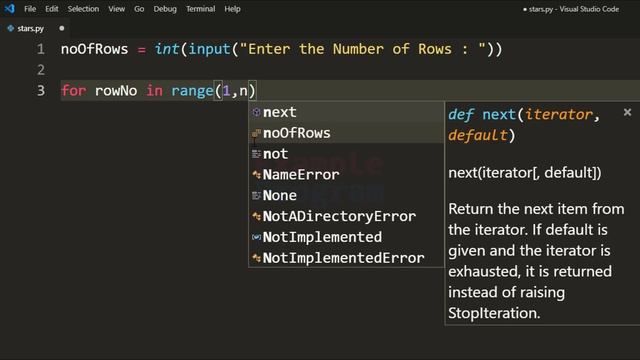Click the 'def next(iterator, default)' signature

click(x=524, y=124)
